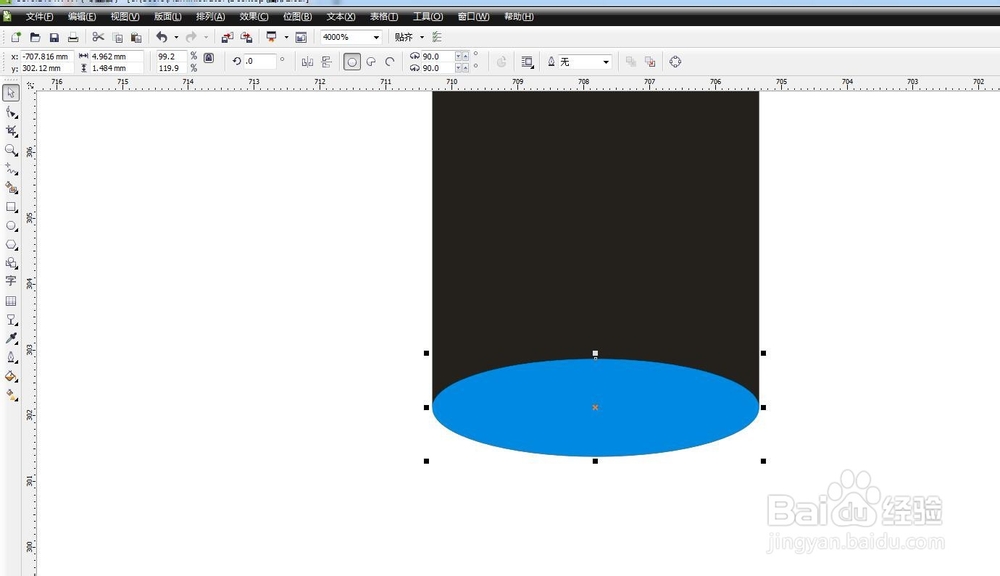Click the dark rectangle shape on canvas

tap(595, 223)
